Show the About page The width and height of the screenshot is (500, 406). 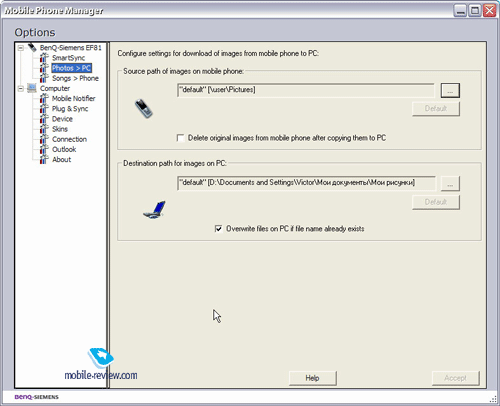pyautogui.click(x=62, y=160)
